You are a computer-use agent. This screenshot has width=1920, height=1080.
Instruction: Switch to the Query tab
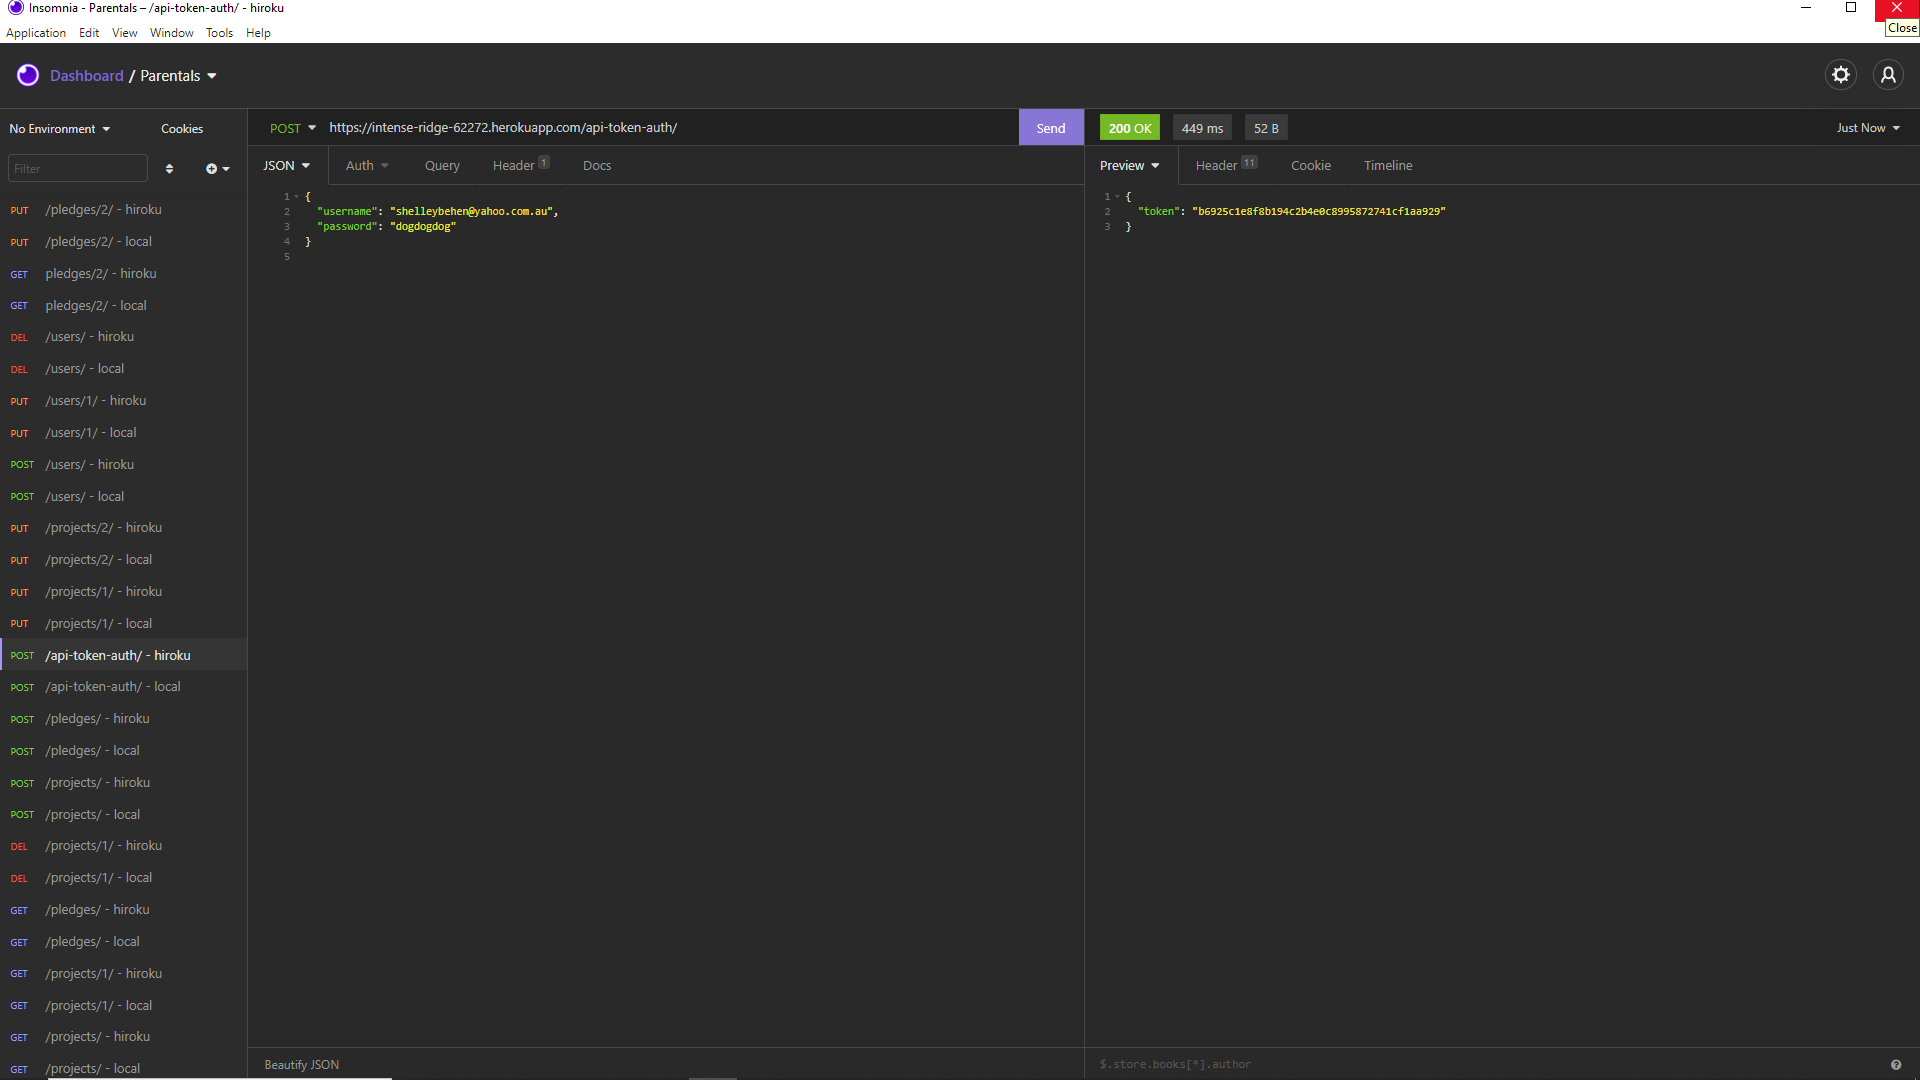442,166
